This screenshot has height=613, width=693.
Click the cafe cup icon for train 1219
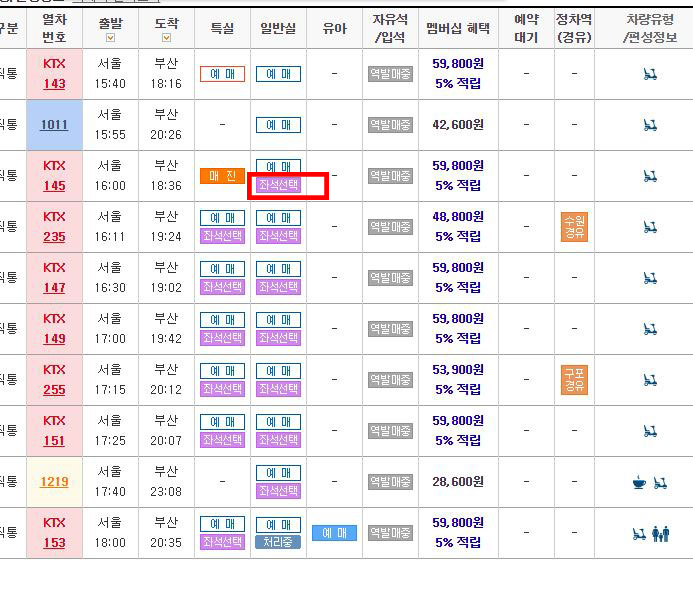[x=639, y=482]
